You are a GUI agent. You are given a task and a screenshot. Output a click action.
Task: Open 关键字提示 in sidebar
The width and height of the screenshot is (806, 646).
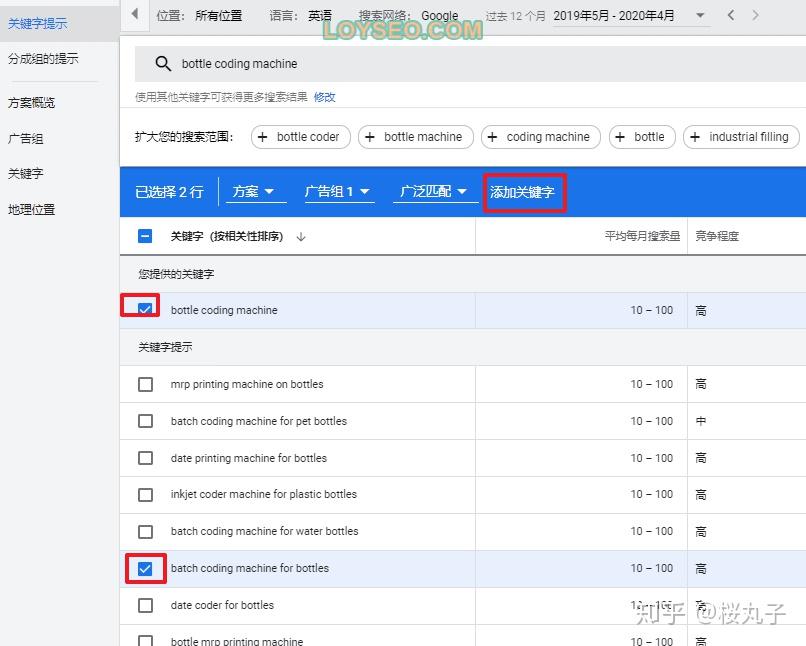point(38,24)
